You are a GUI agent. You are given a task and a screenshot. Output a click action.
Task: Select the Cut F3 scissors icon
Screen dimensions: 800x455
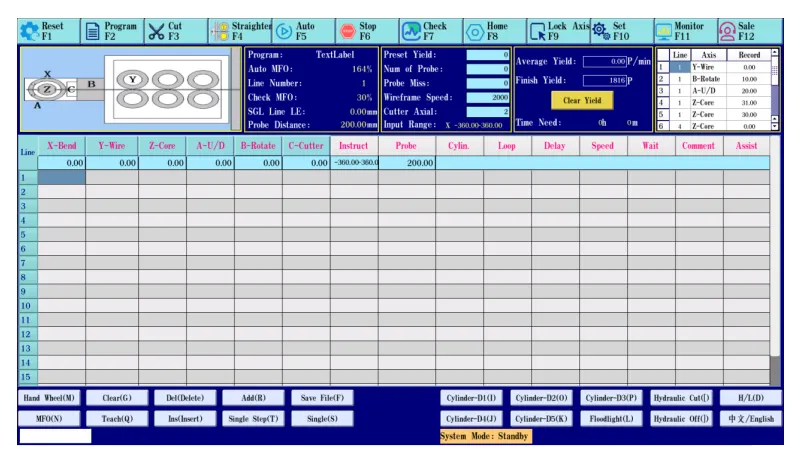pos(156,32)
